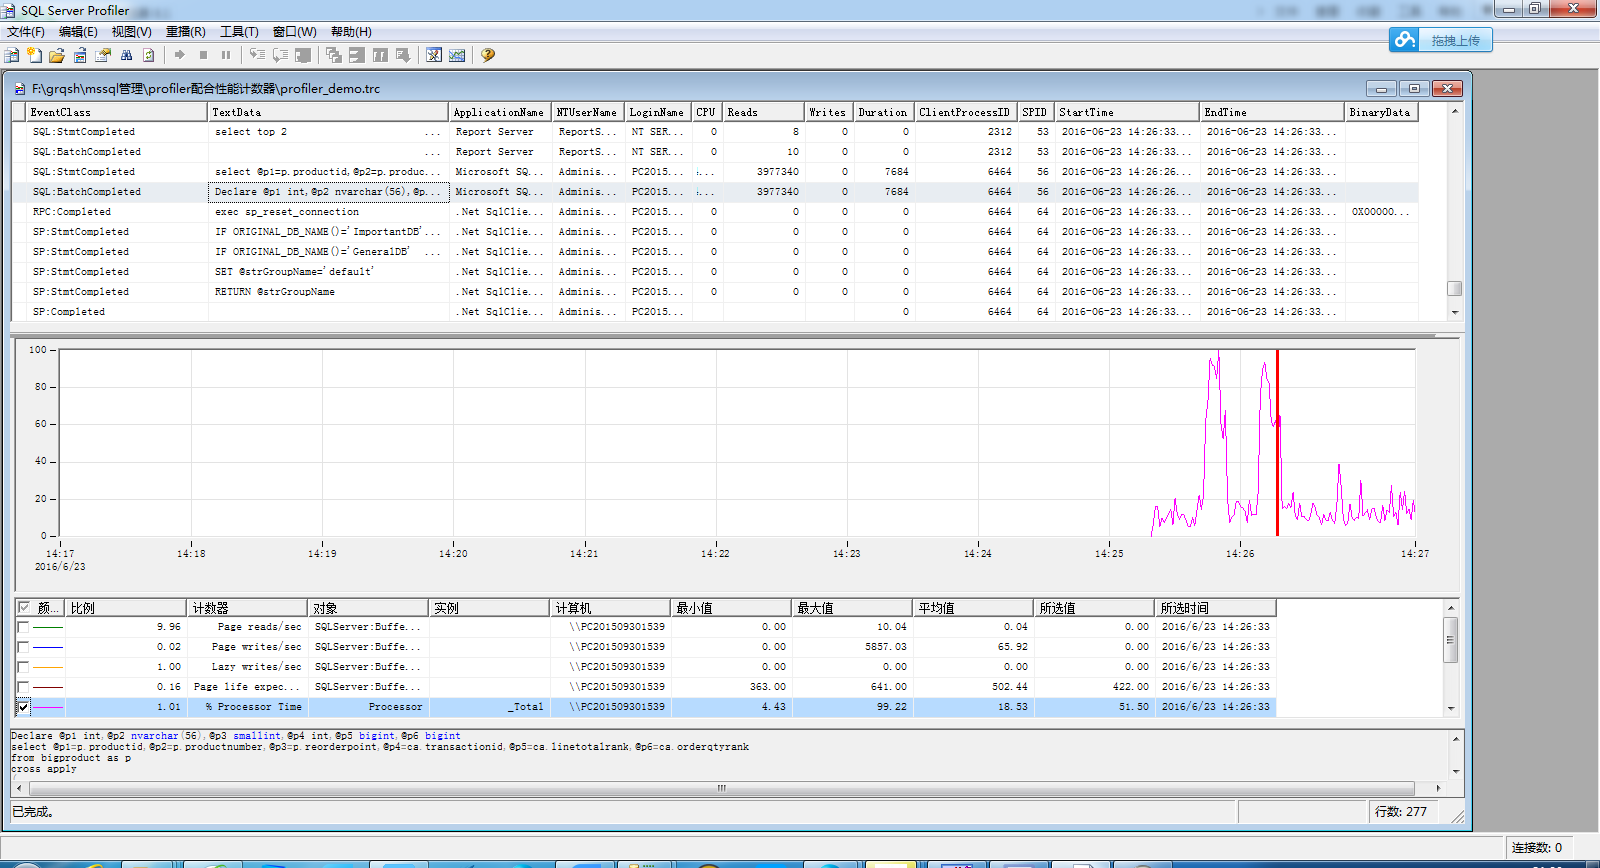The height and width of the screenshot is (868, 1600).
Task: Click the Clear Trace Window icon
Action: pos(149,55)
